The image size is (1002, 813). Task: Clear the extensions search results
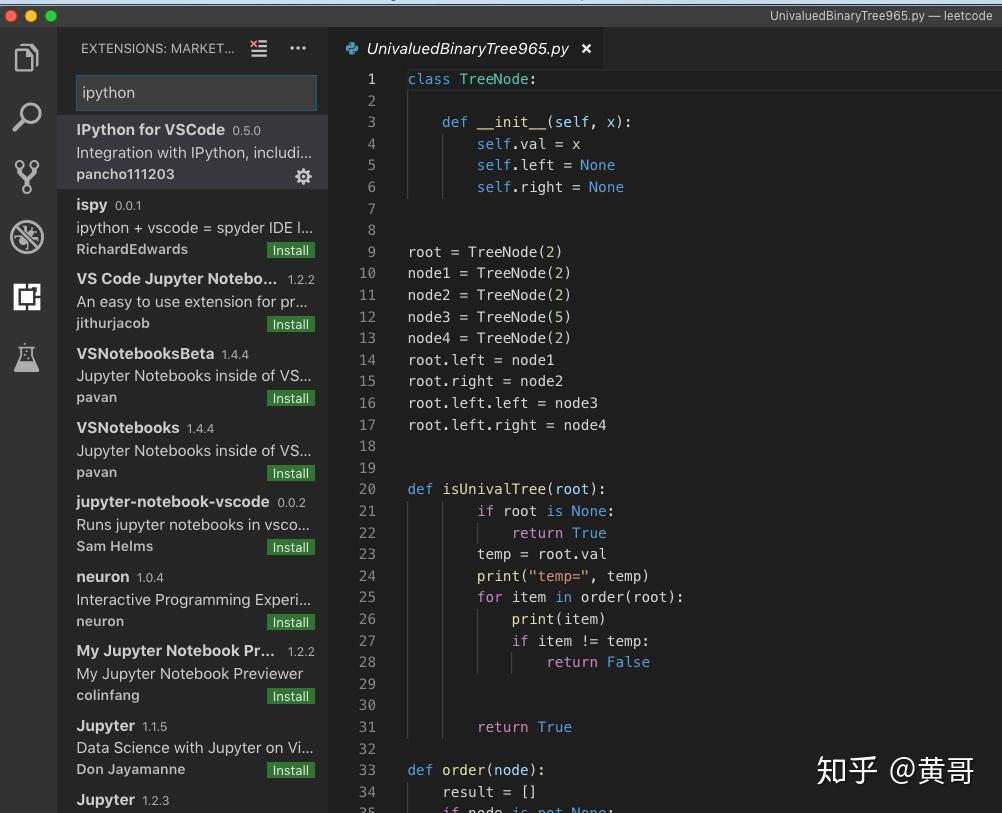tap(259, 48)
